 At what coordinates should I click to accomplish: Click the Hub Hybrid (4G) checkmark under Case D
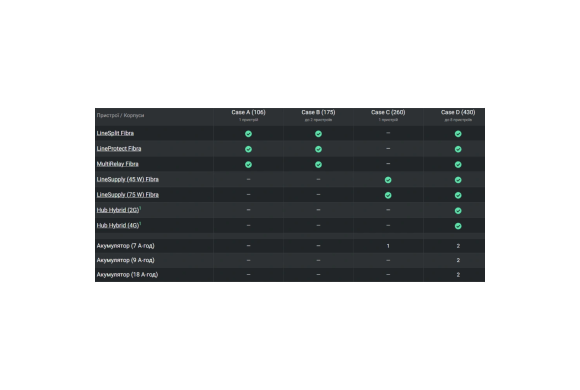click(458, 226)
